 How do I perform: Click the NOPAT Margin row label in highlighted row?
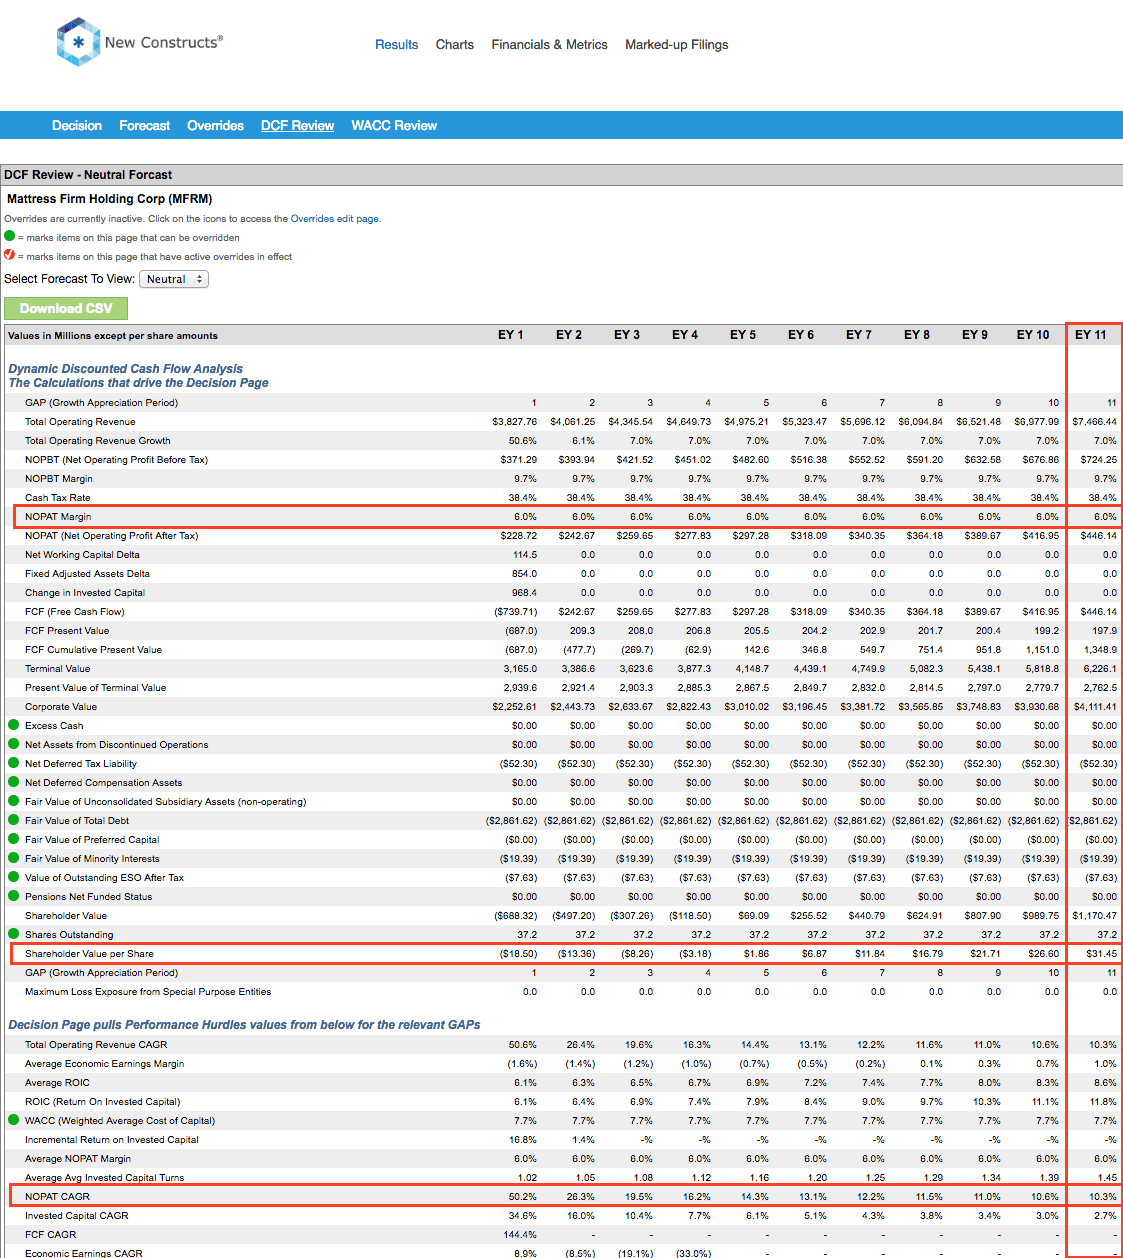pos(58,517)
